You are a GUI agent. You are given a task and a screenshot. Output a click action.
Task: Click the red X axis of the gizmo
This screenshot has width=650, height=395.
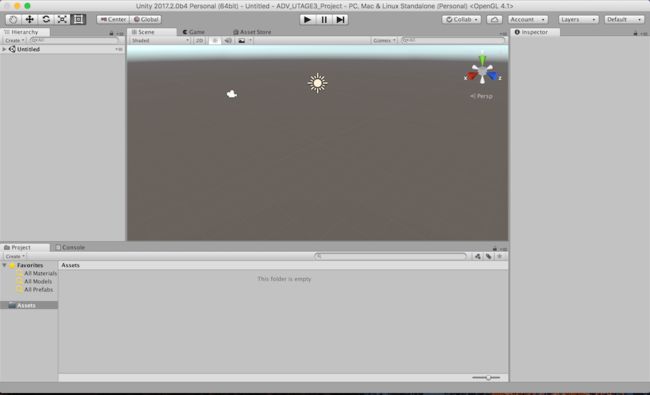tap(472, 76)
